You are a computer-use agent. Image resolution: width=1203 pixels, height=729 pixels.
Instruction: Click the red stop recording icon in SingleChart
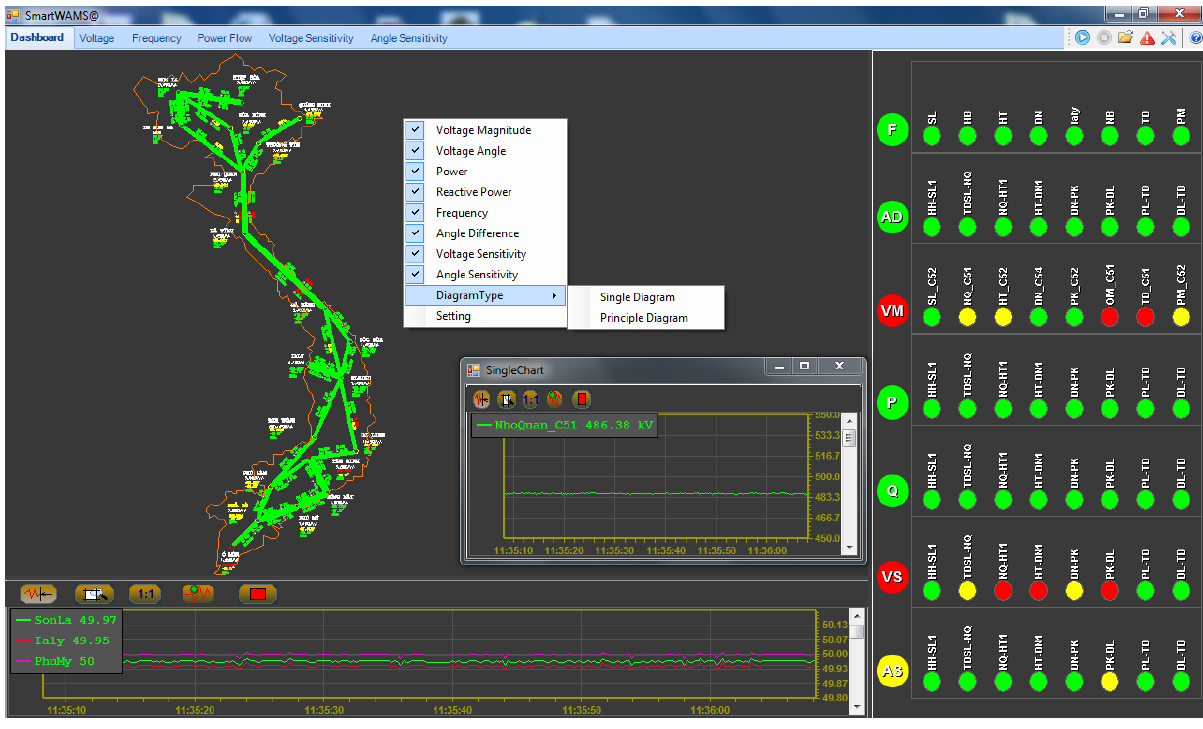pyautogui.click(x=582, y=399)
